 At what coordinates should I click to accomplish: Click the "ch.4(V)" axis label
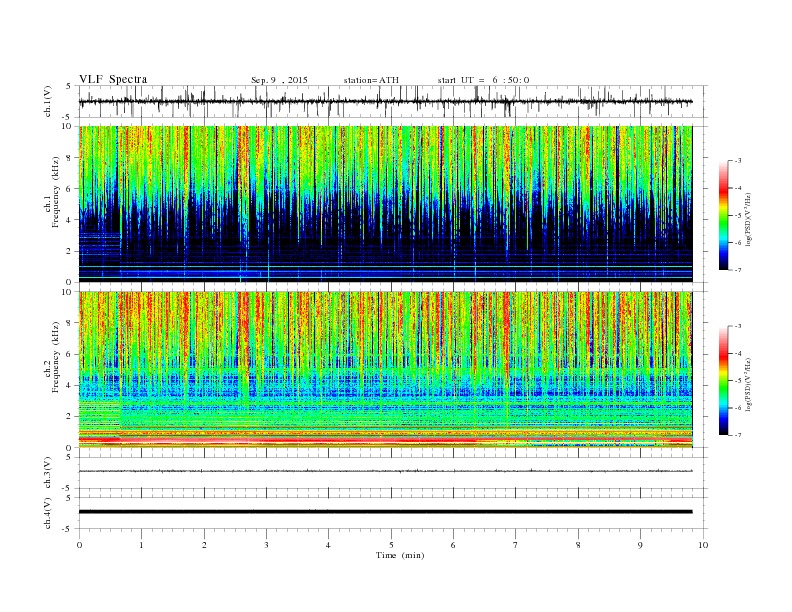[x=48, y=513]
